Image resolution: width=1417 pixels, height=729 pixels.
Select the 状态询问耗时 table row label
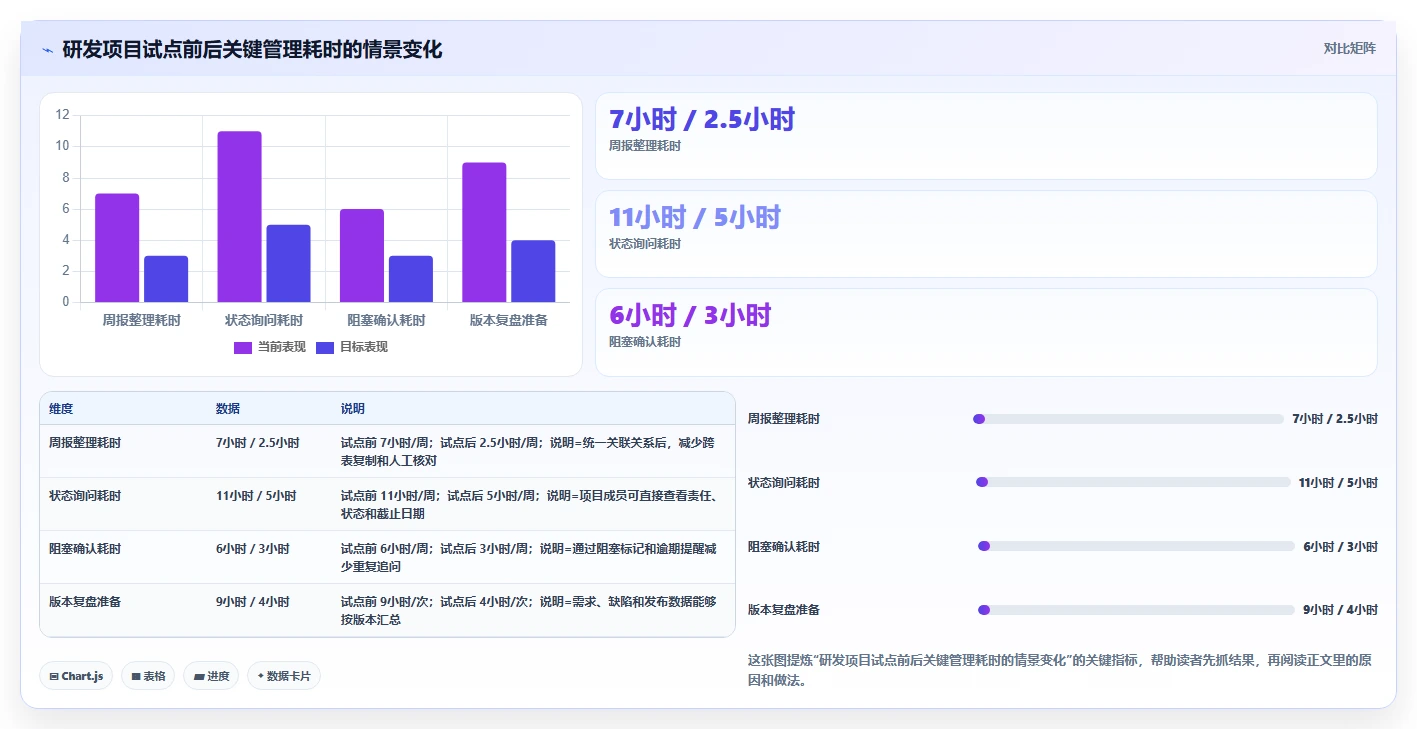click(x=85, y=495)
